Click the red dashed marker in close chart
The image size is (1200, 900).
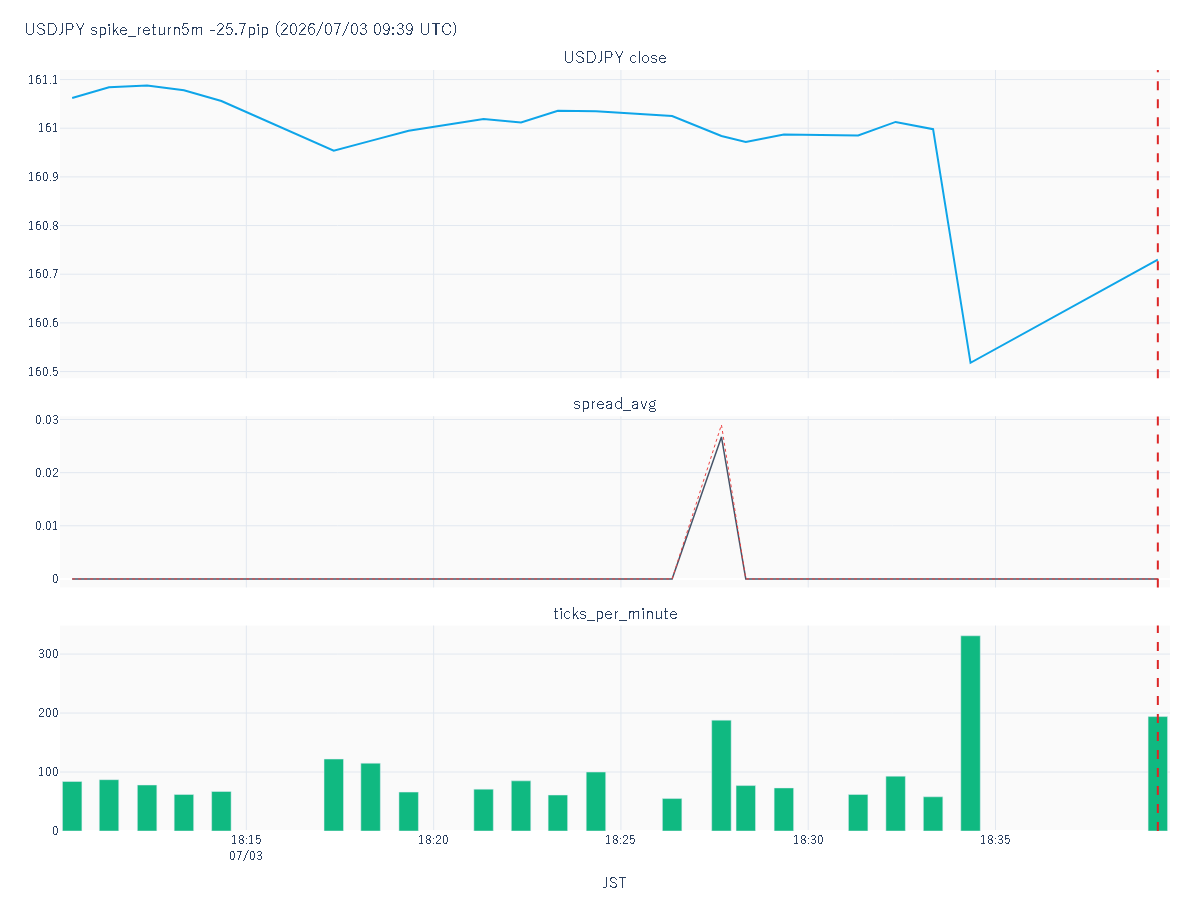pyautogui.click(x=1158, y=224)
